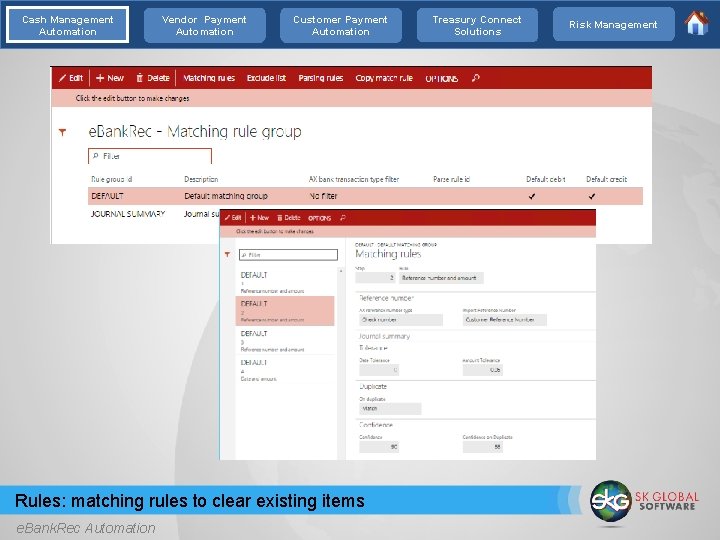Select the DEFAULT rule group row

365,196
